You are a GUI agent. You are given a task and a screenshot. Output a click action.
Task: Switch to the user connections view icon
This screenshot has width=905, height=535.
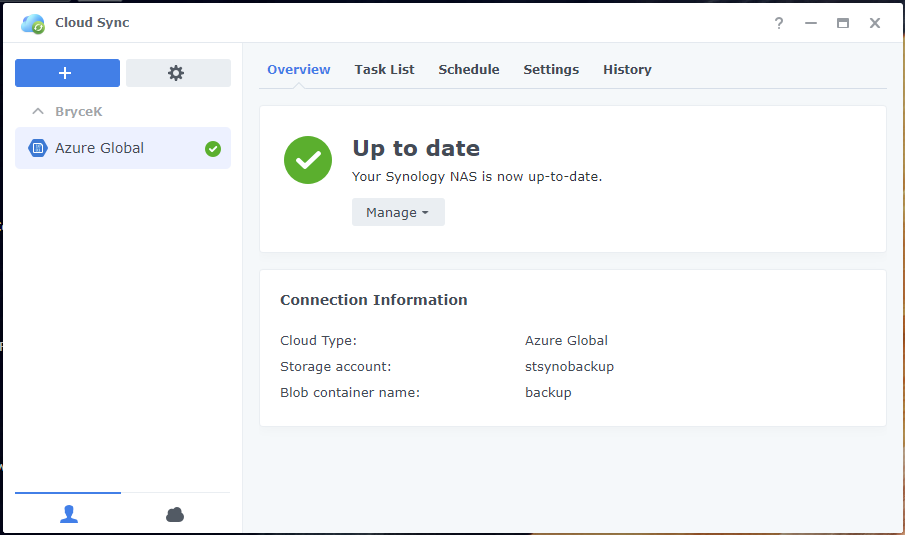click(68, 514)
